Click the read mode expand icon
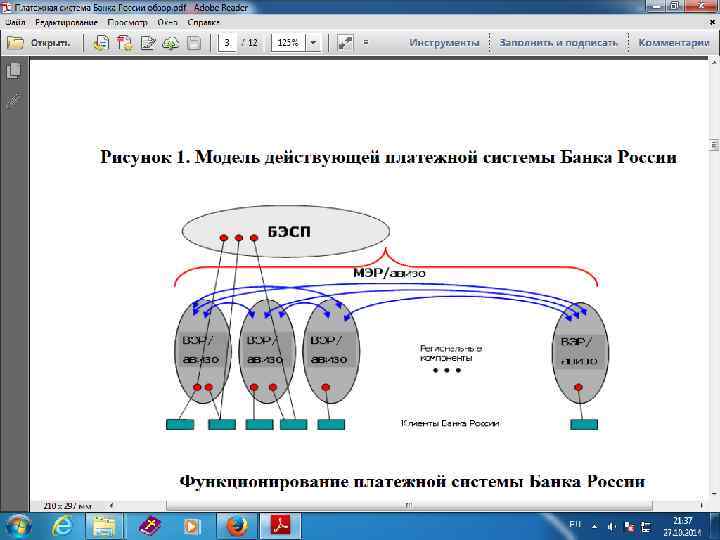This screenshot has height=540, width=720. pyautogui.click(x=345, y=43)
